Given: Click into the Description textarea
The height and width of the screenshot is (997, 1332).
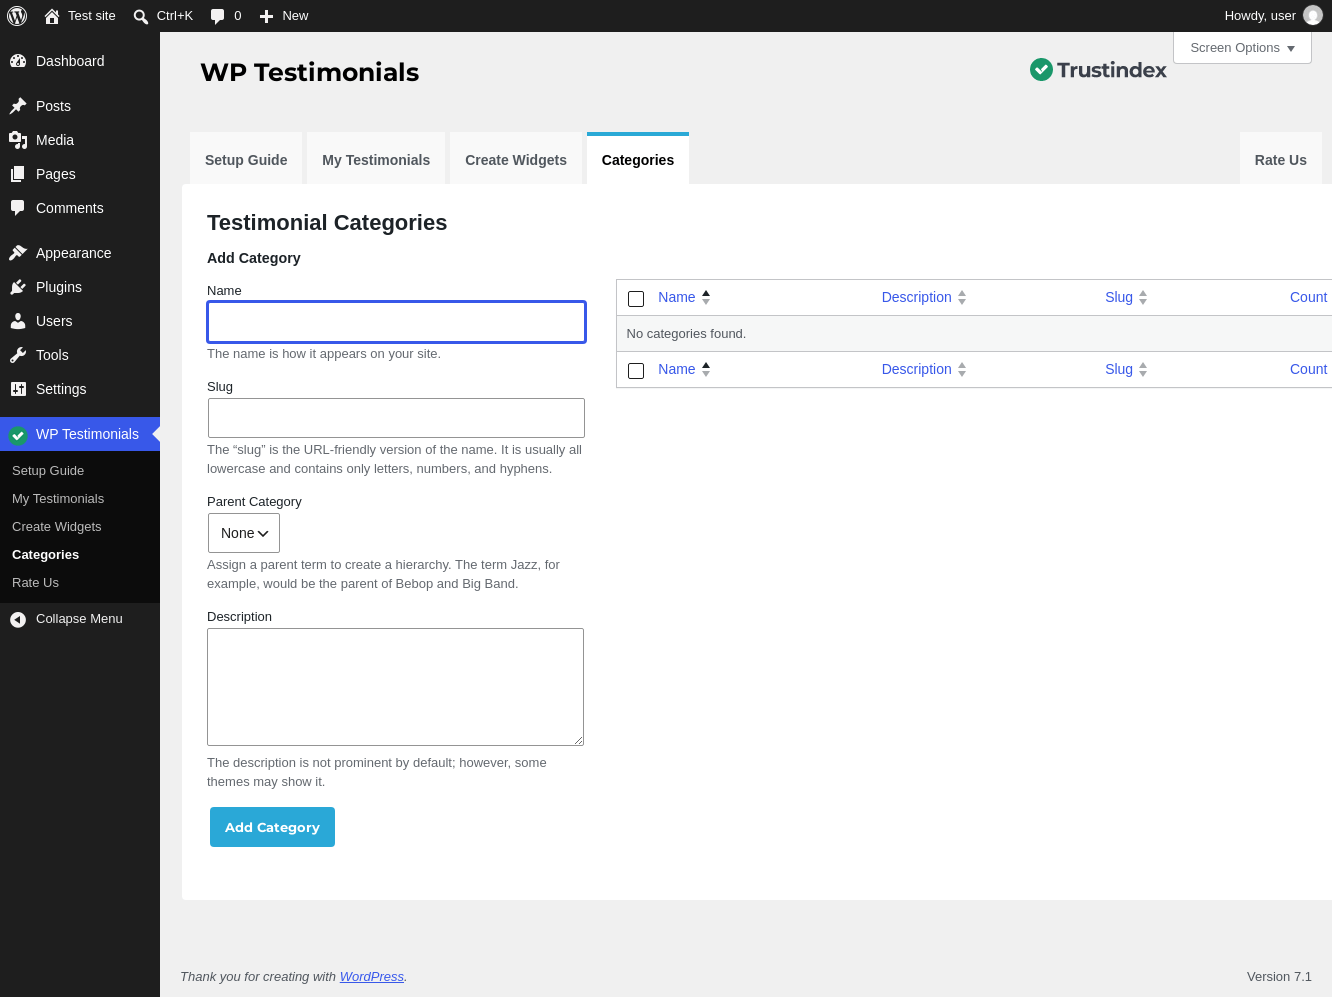Looking at the screenshot, I should 395,687.
